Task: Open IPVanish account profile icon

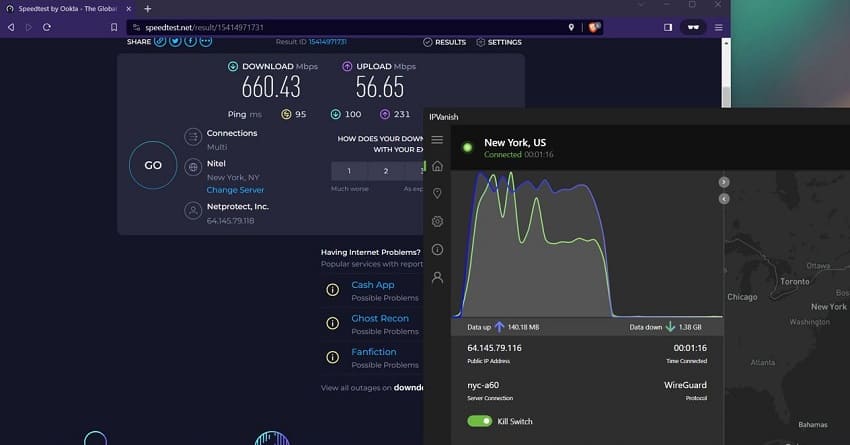Action: tap(437, 278)
